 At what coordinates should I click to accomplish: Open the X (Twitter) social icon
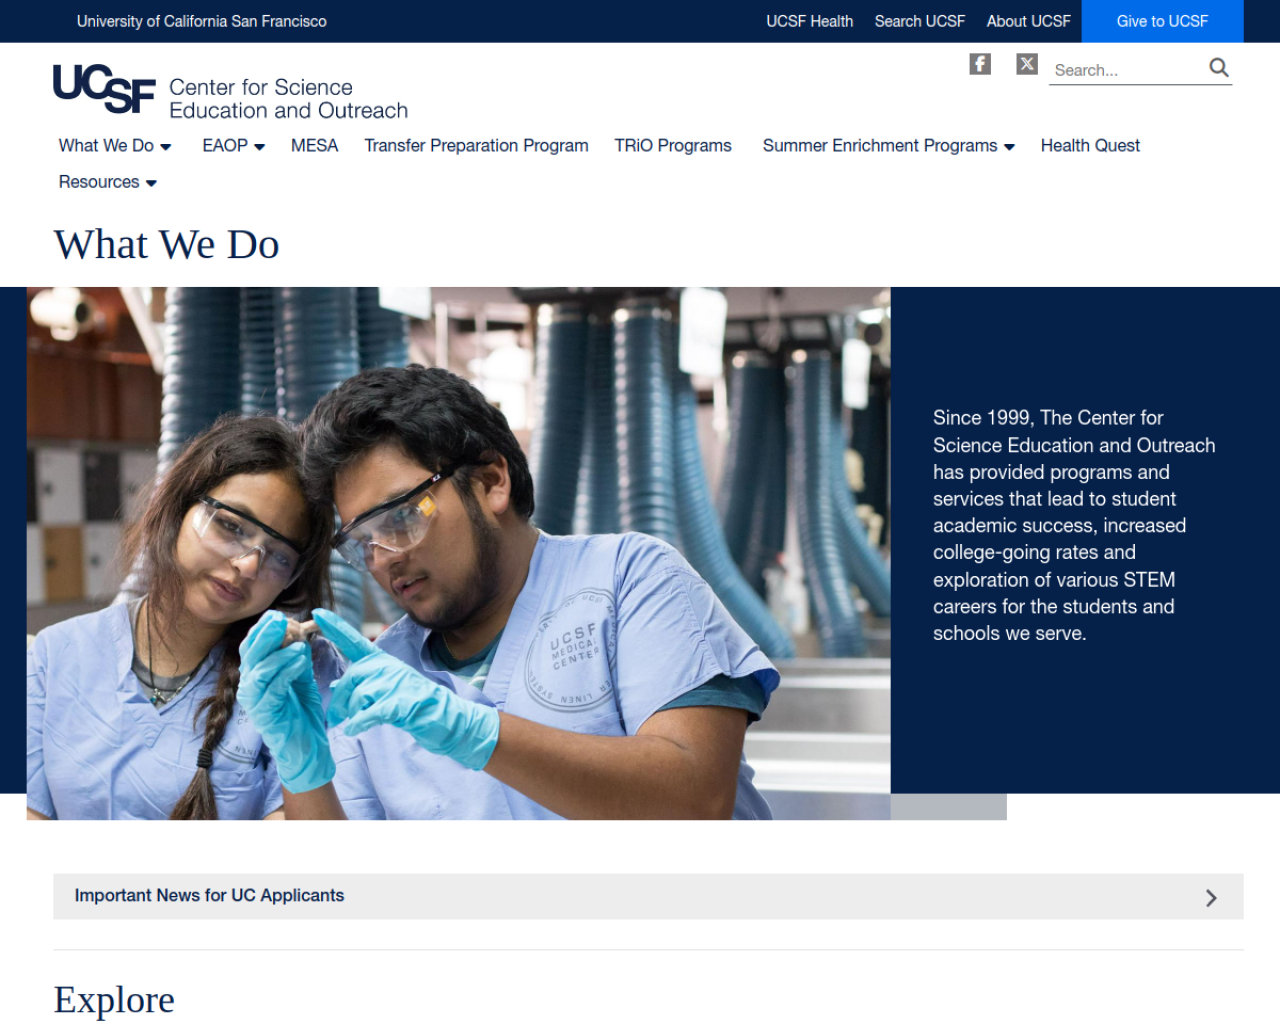(x=1027, y=64)
